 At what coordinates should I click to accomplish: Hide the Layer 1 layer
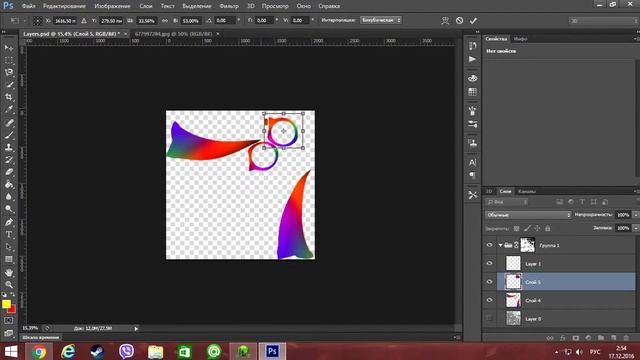click(x=489, y=264)
